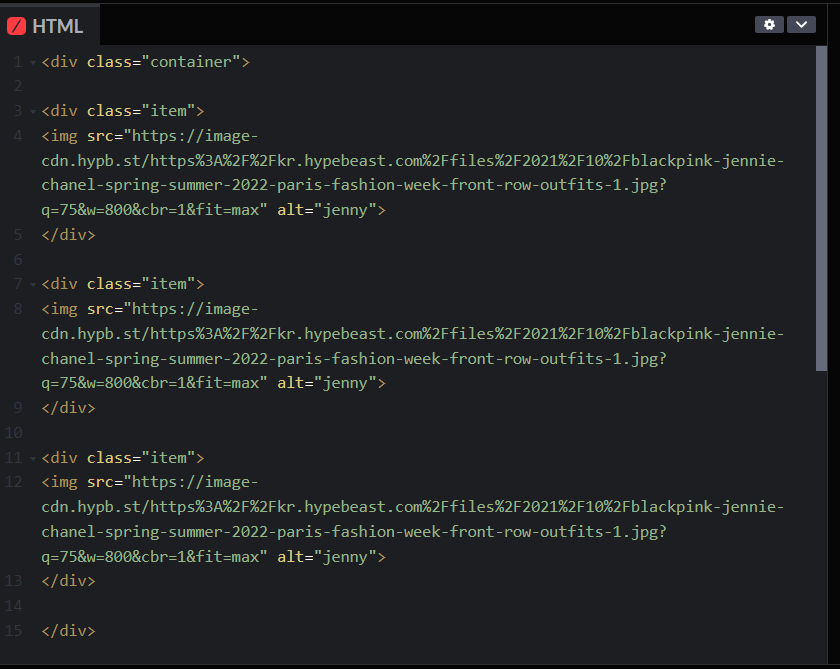Click line number 2 in gutter
This screenshot has width=840, height=669.
[18, 86]
